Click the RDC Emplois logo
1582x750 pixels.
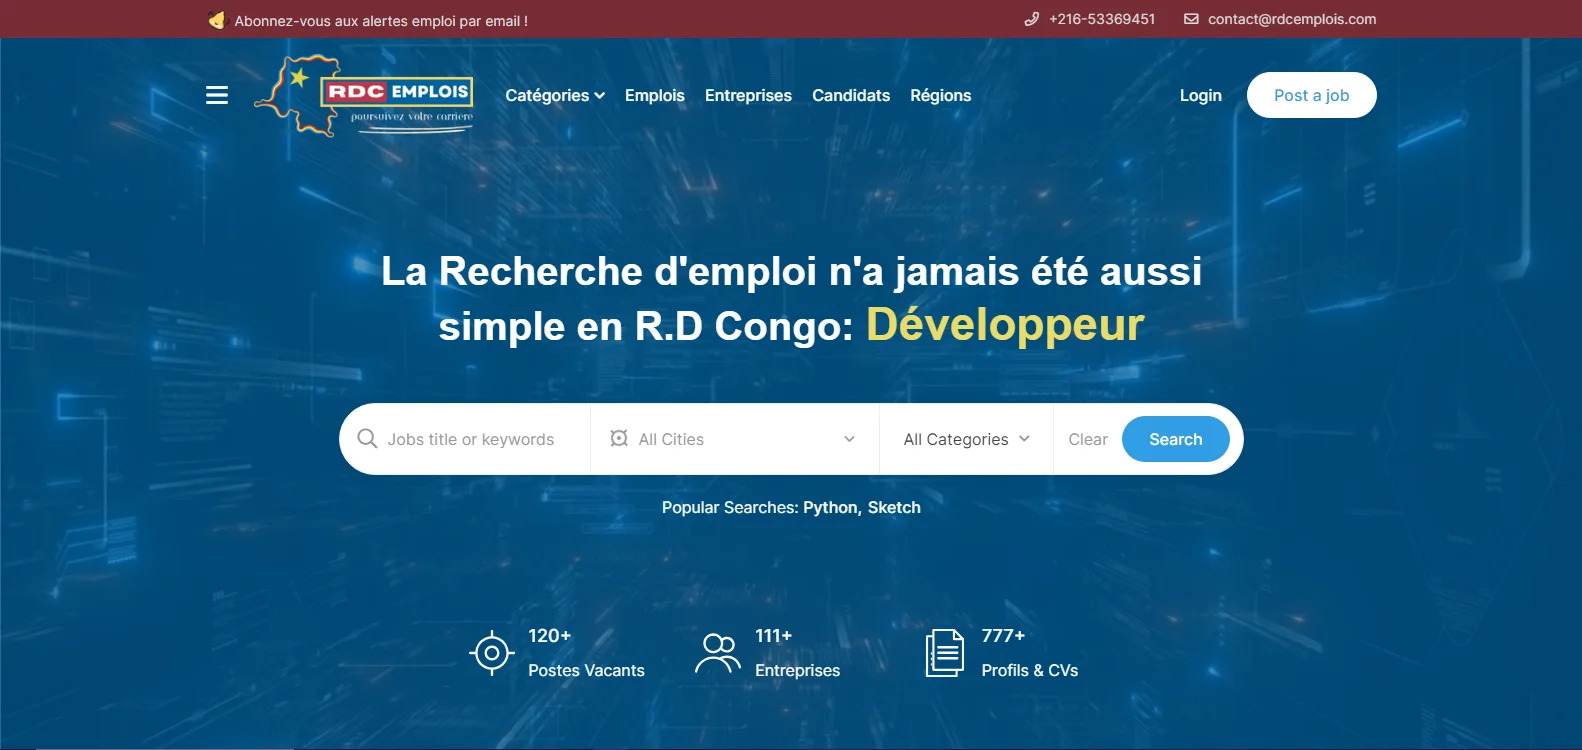tap(364, 96)
